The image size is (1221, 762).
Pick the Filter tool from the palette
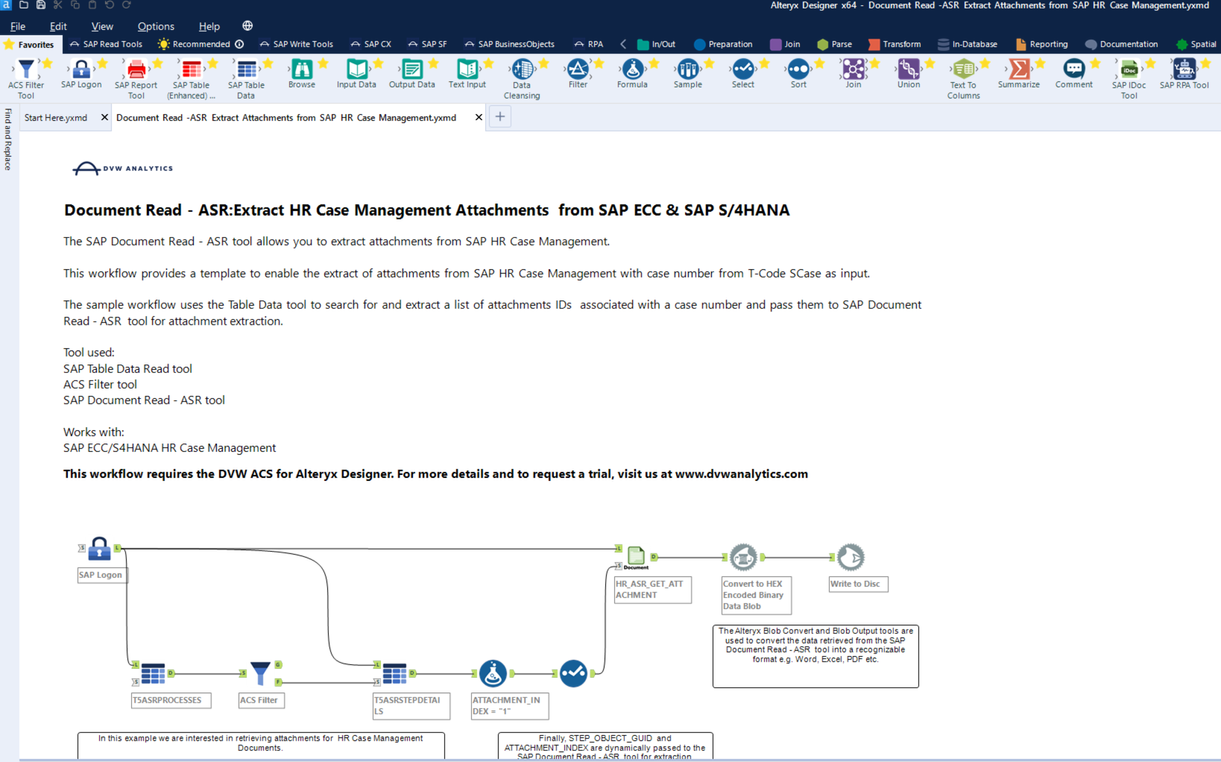(577, 69)
